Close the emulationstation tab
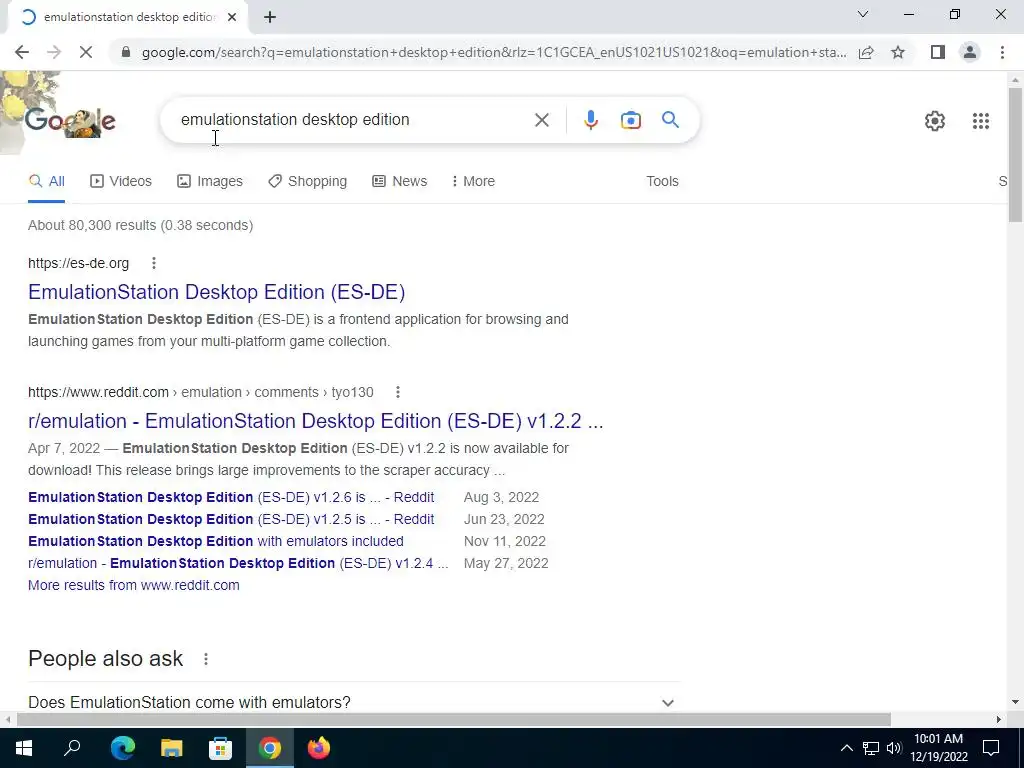 point(232,17)
